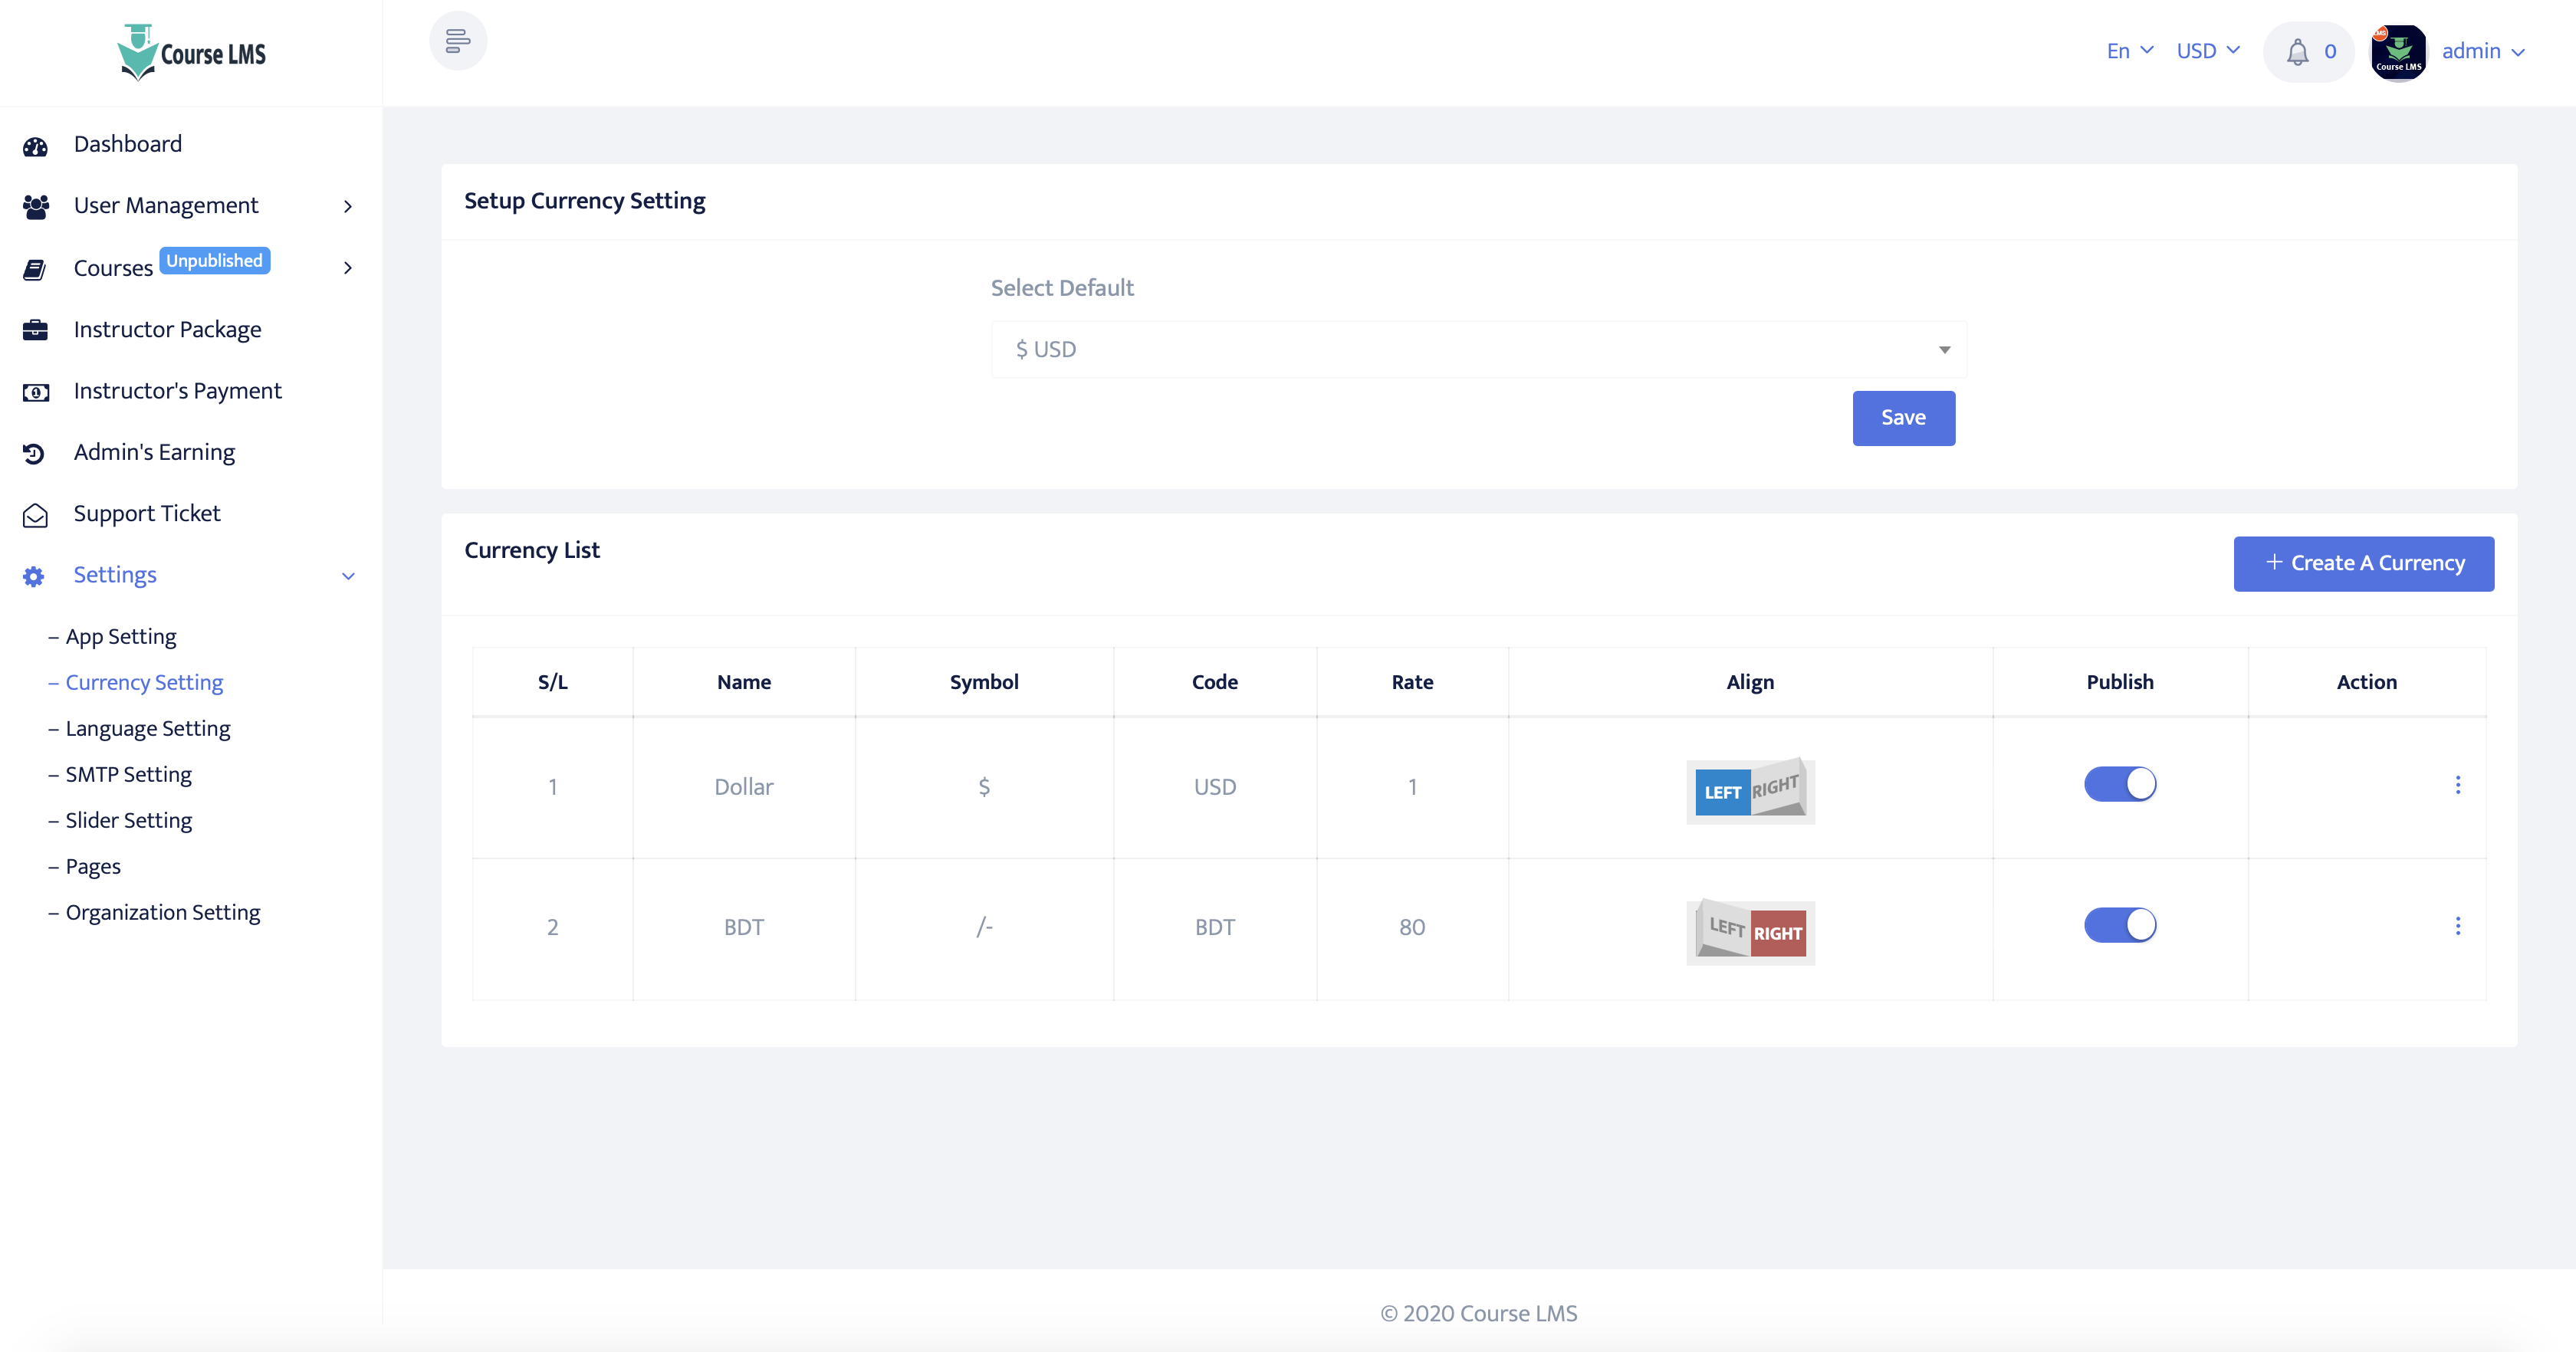Open notifications bell icon
This screenshot has height=1352, width=2576.
(2297, 52)
